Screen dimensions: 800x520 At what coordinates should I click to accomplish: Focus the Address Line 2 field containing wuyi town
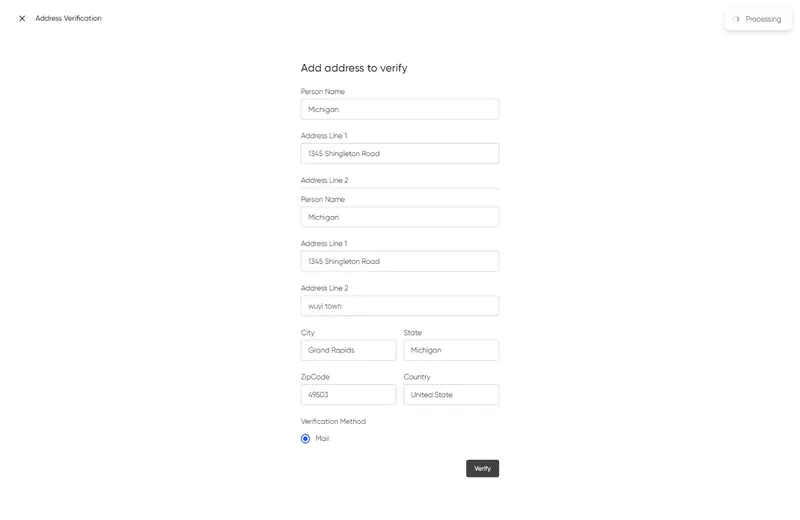coord(399,306)
